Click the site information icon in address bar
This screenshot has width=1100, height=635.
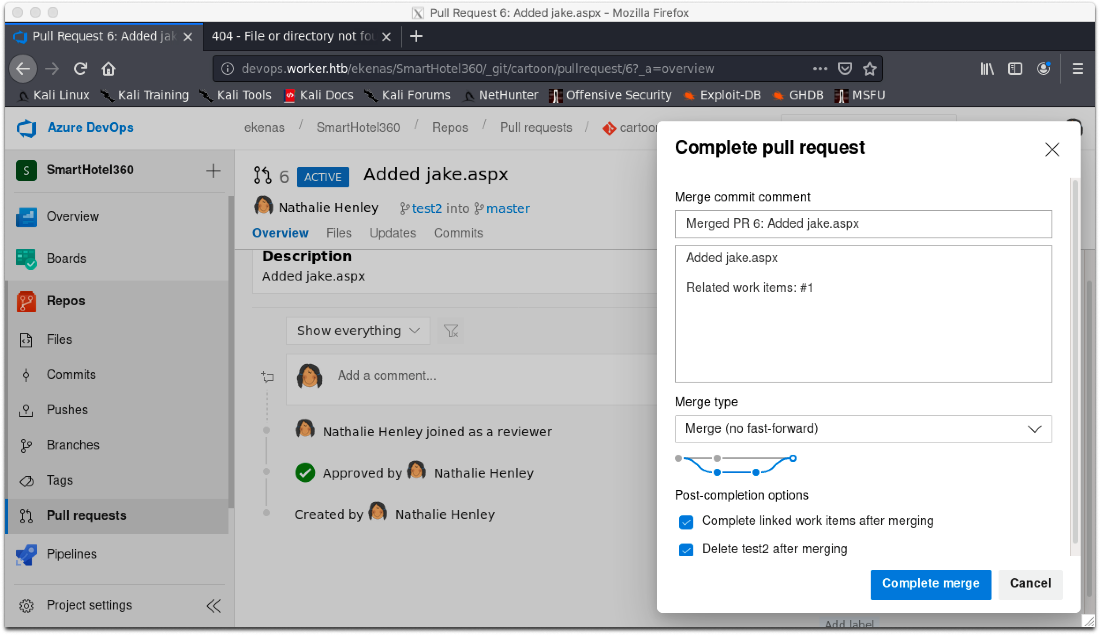click(227, 69)
